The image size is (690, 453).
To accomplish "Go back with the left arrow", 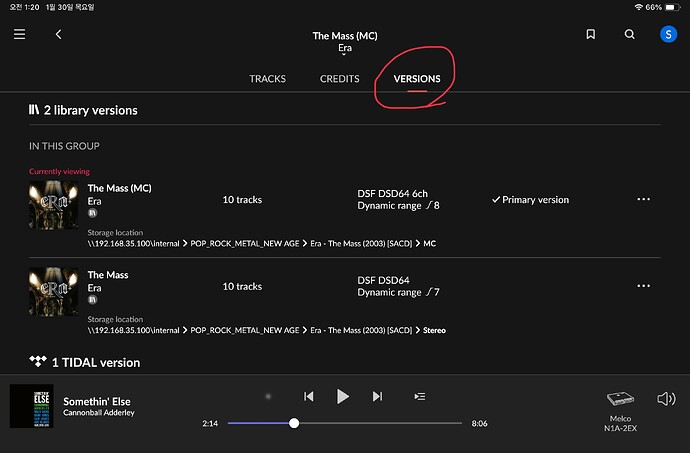I will 59,34.
